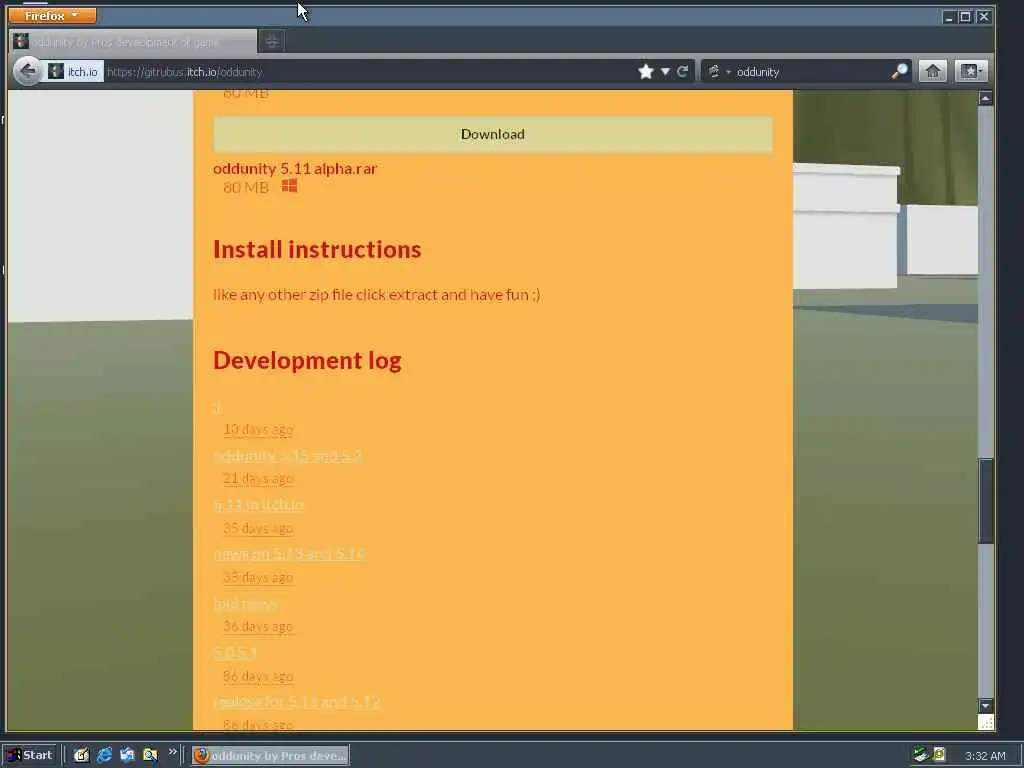
Task: Open the oddunity 5.15 and 5.2 devlog link
Action: tap(288, 455)
